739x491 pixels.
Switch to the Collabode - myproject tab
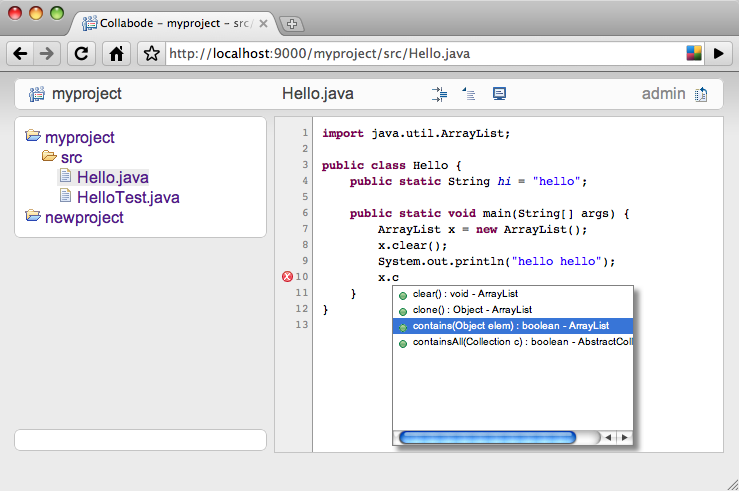click(x=175, y=22)
